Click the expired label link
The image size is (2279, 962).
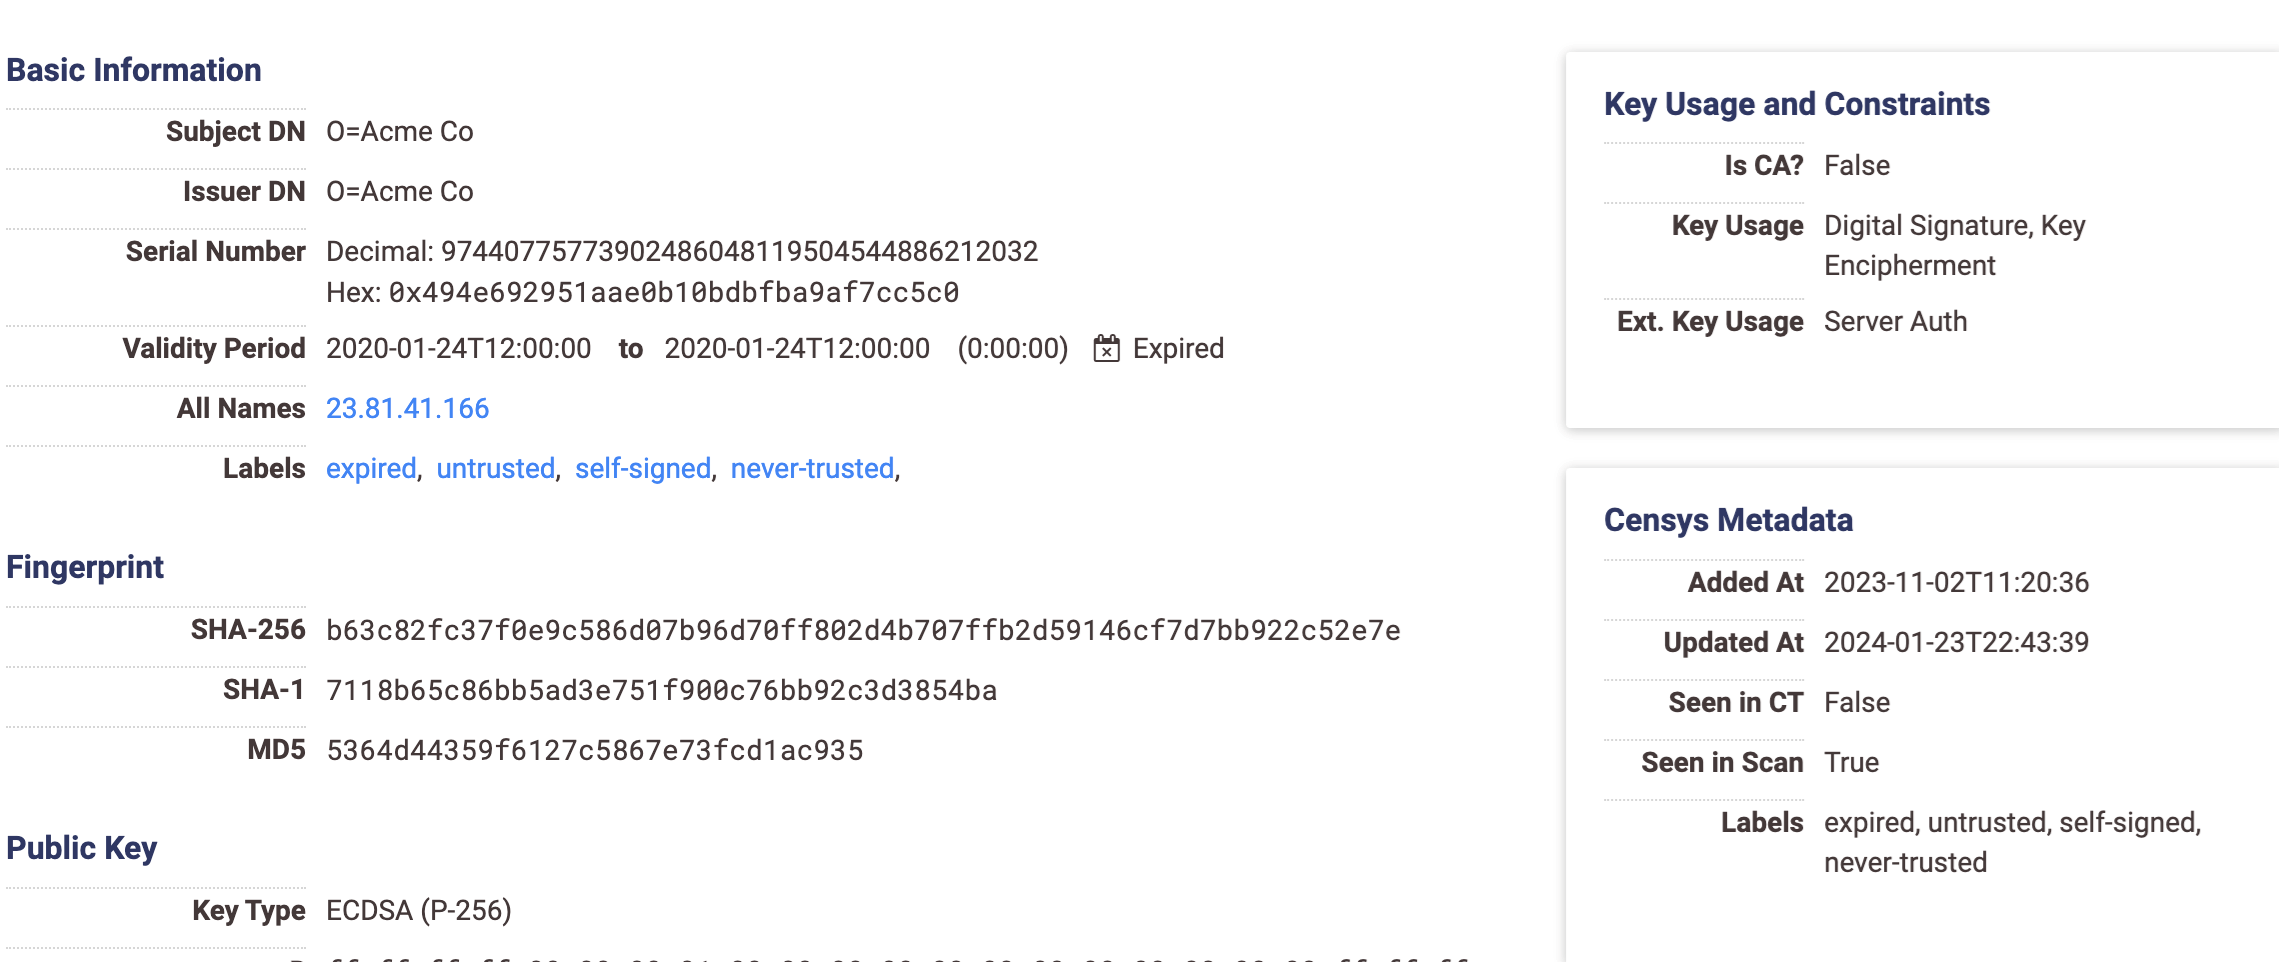(x=371, y=468)
